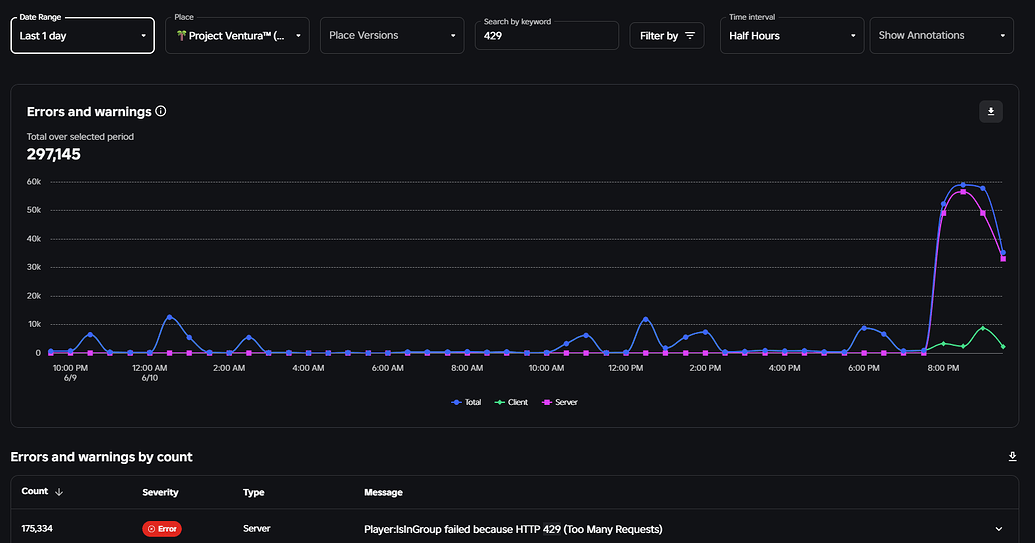Open the Filter by button
The image size is (1035, 543).
click(x=667, y=36)
